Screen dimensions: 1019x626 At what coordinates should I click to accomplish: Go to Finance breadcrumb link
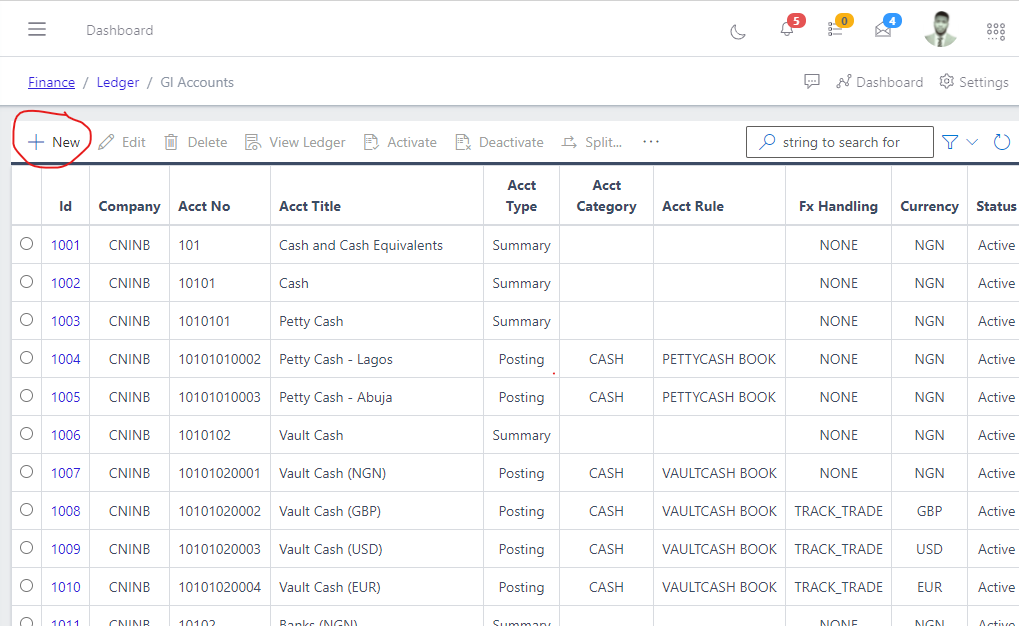(x=51, y=82)
